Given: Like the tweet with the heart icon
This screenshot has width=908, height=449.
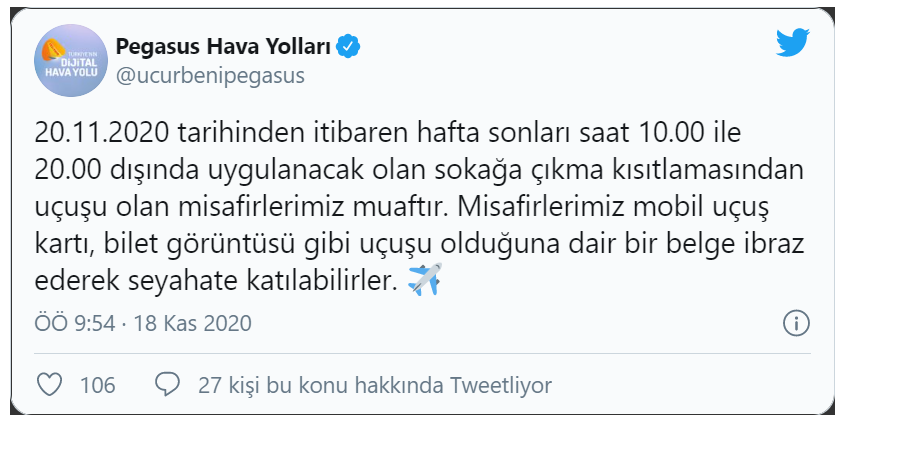Looking at the screenshot, I should [x=49, y=385].
